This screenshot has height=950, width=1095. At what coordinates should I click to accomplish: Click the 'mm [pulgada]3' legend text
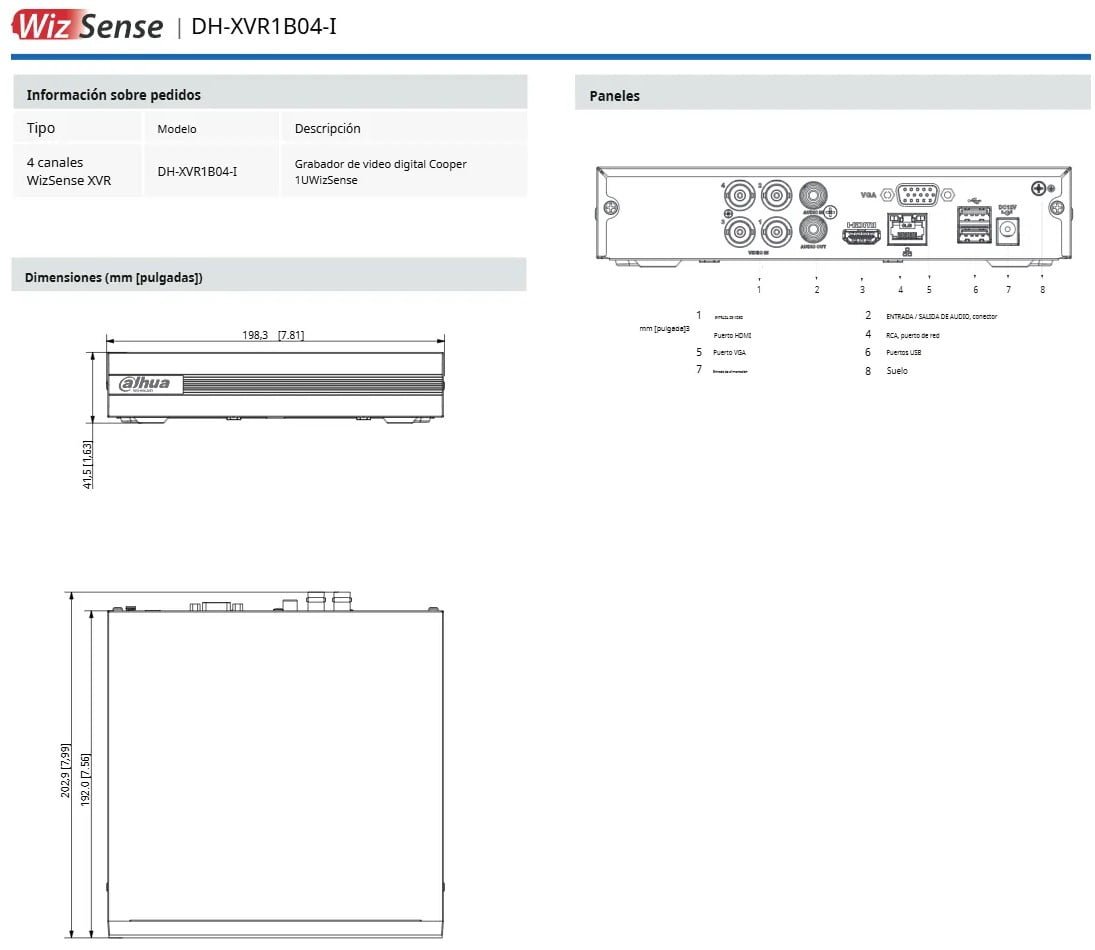click(x=664, y=328)
